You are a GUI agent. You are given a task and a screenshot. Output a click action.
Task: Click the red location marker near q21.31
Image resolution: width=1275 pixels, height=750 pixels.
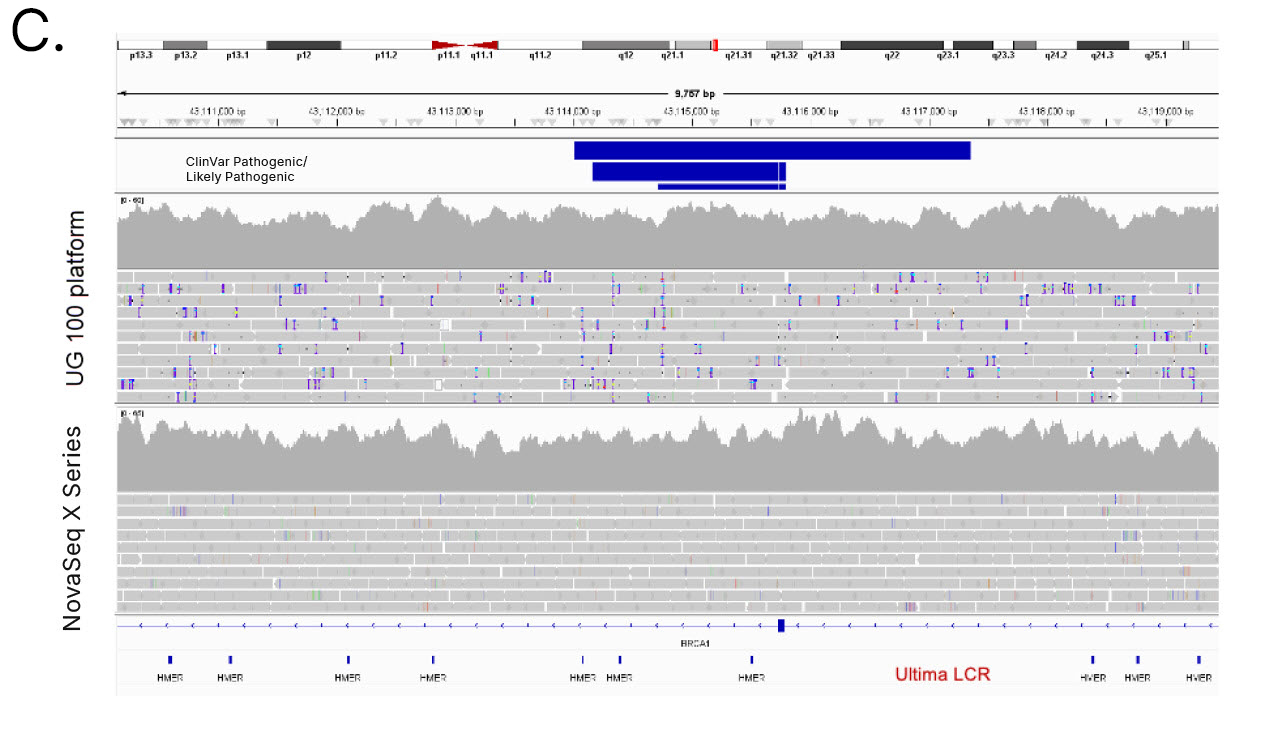click(714, 45)
